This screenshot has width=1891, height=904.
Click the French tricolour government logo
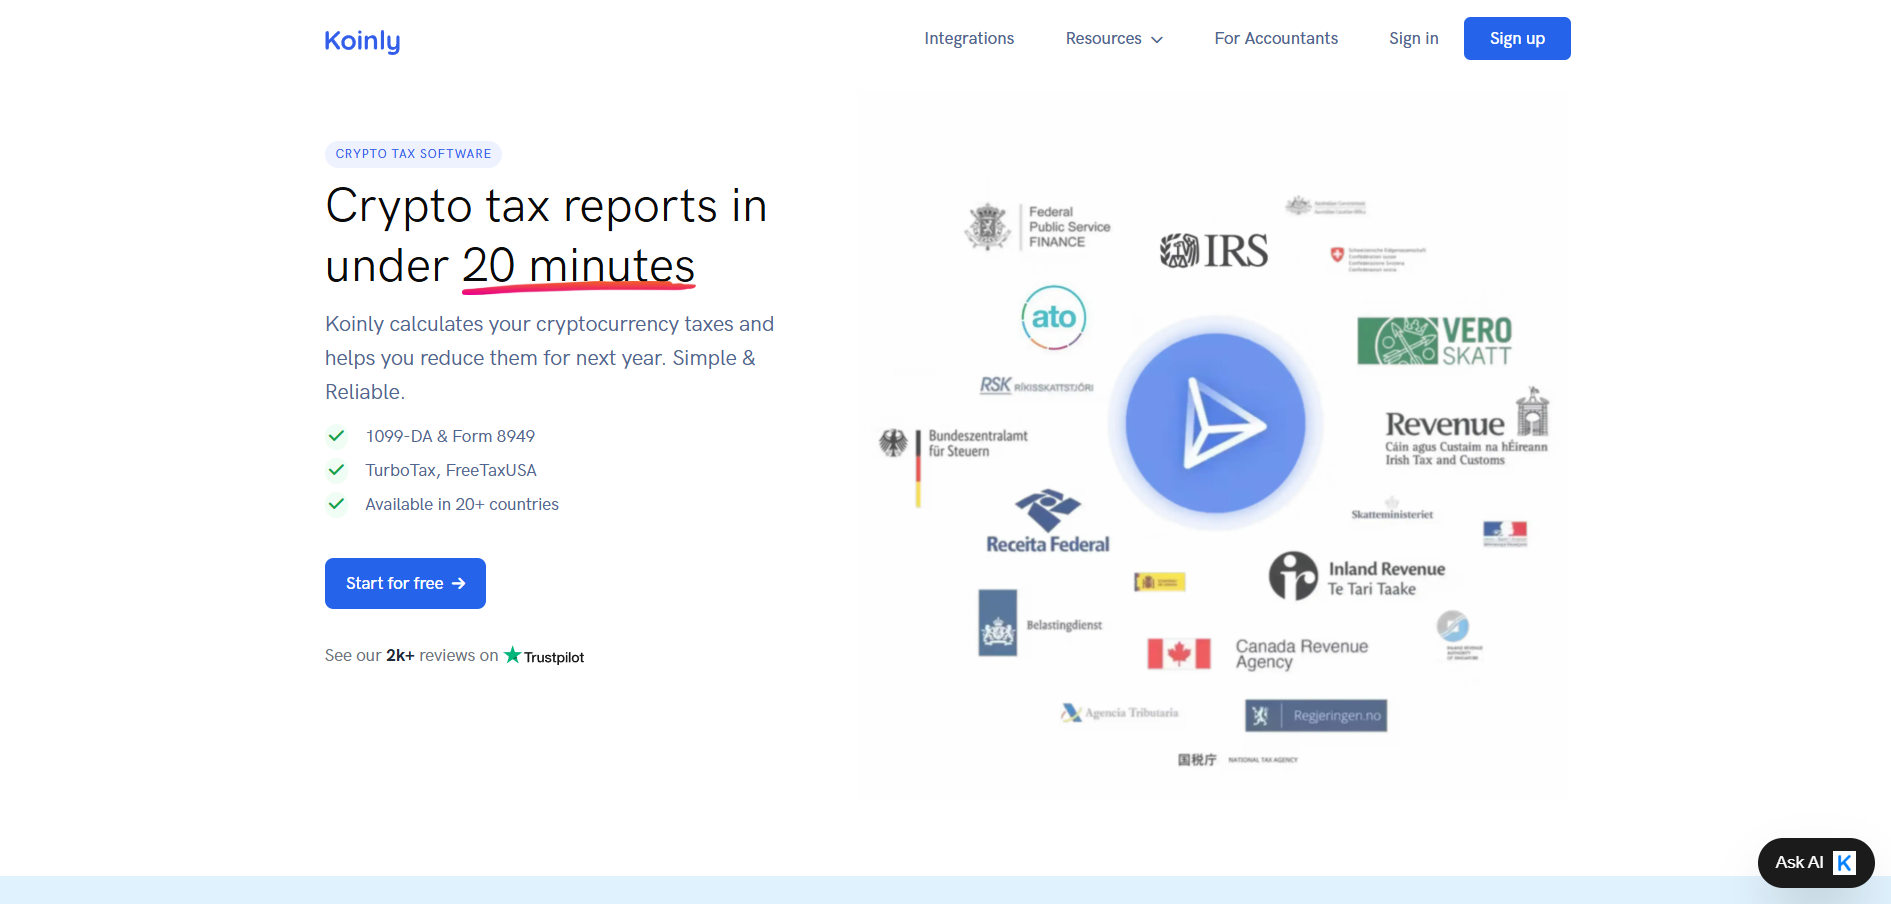[1505, 533]
